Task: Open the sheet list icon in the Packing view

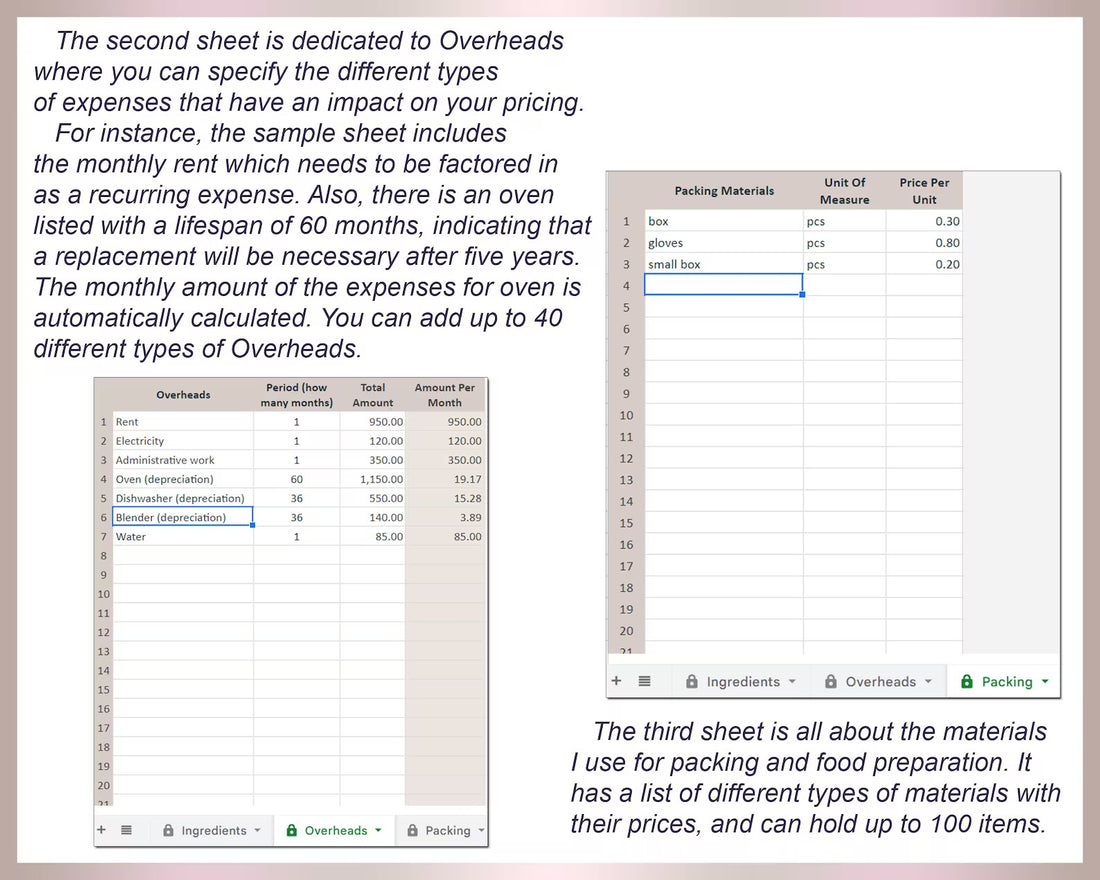Action: (642, 681)
